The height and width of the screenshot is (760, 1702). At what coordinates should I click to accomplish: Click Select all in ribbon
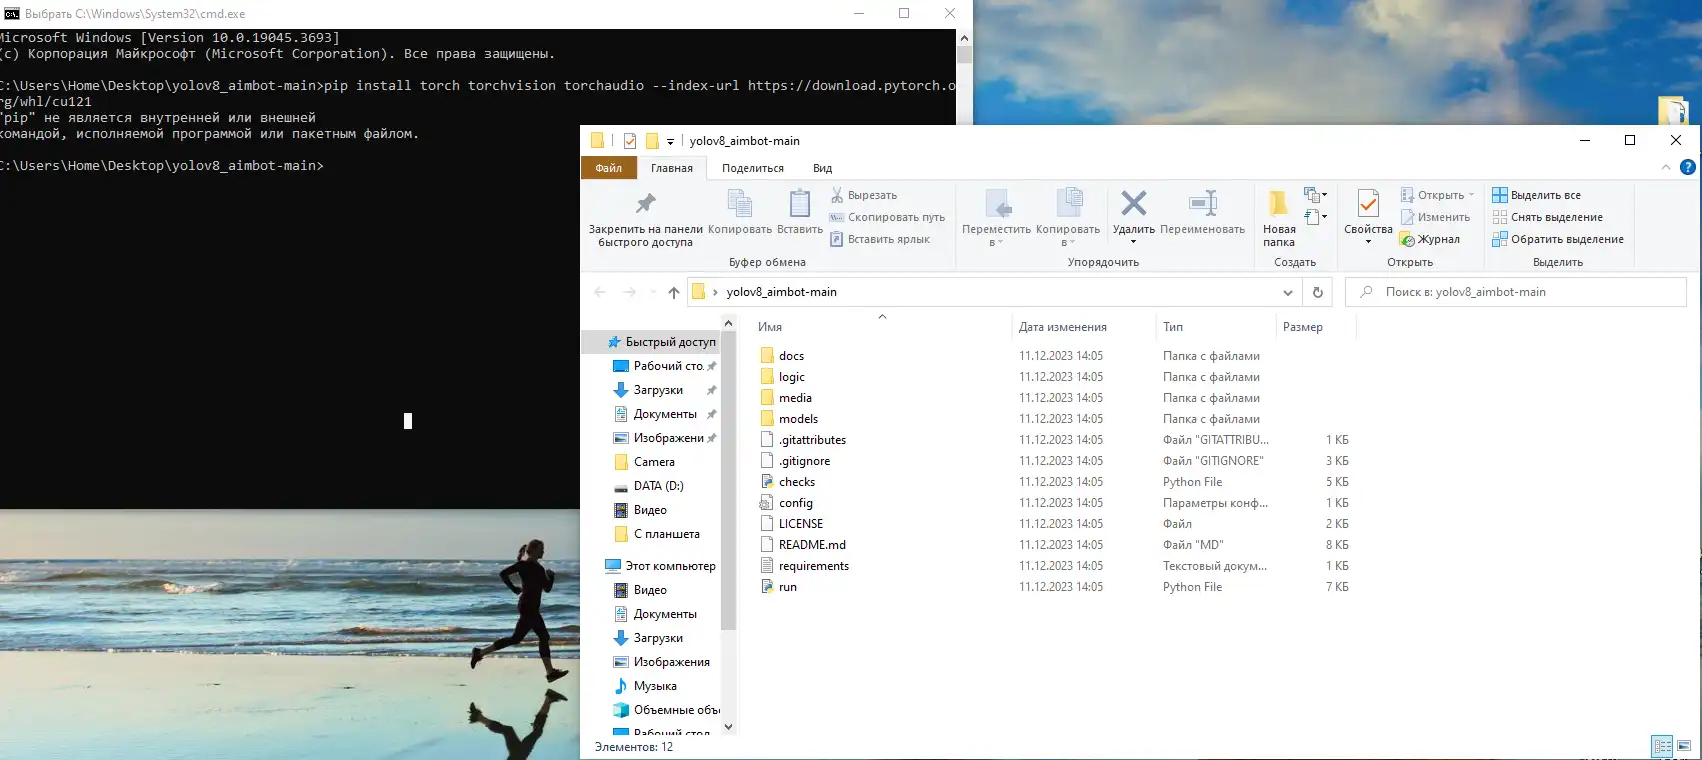pyautogui.click(x=1545, y=195)
